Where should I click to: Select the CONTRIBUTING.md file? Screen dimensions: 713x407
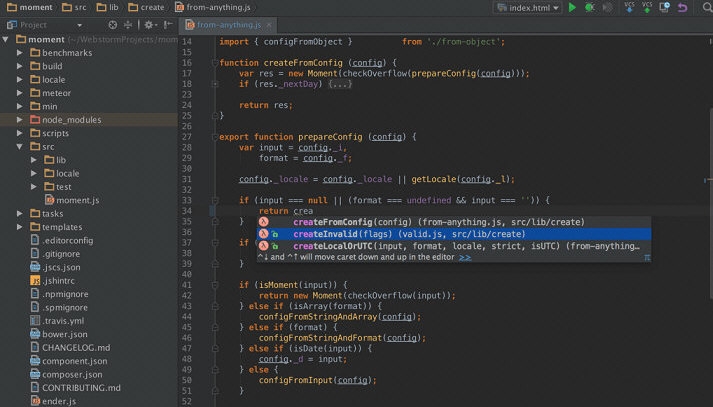75,388
